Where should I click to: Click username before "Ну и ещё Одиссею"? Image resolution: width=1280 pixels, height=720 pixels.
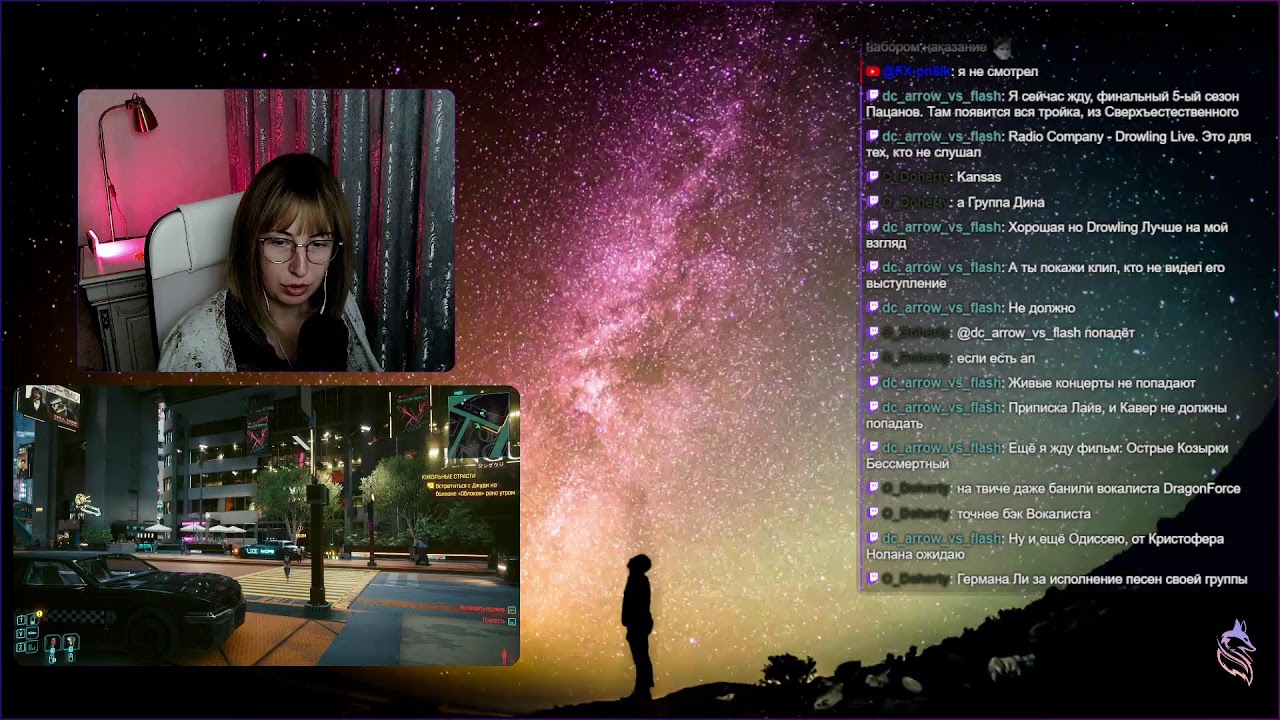(942, 539)
